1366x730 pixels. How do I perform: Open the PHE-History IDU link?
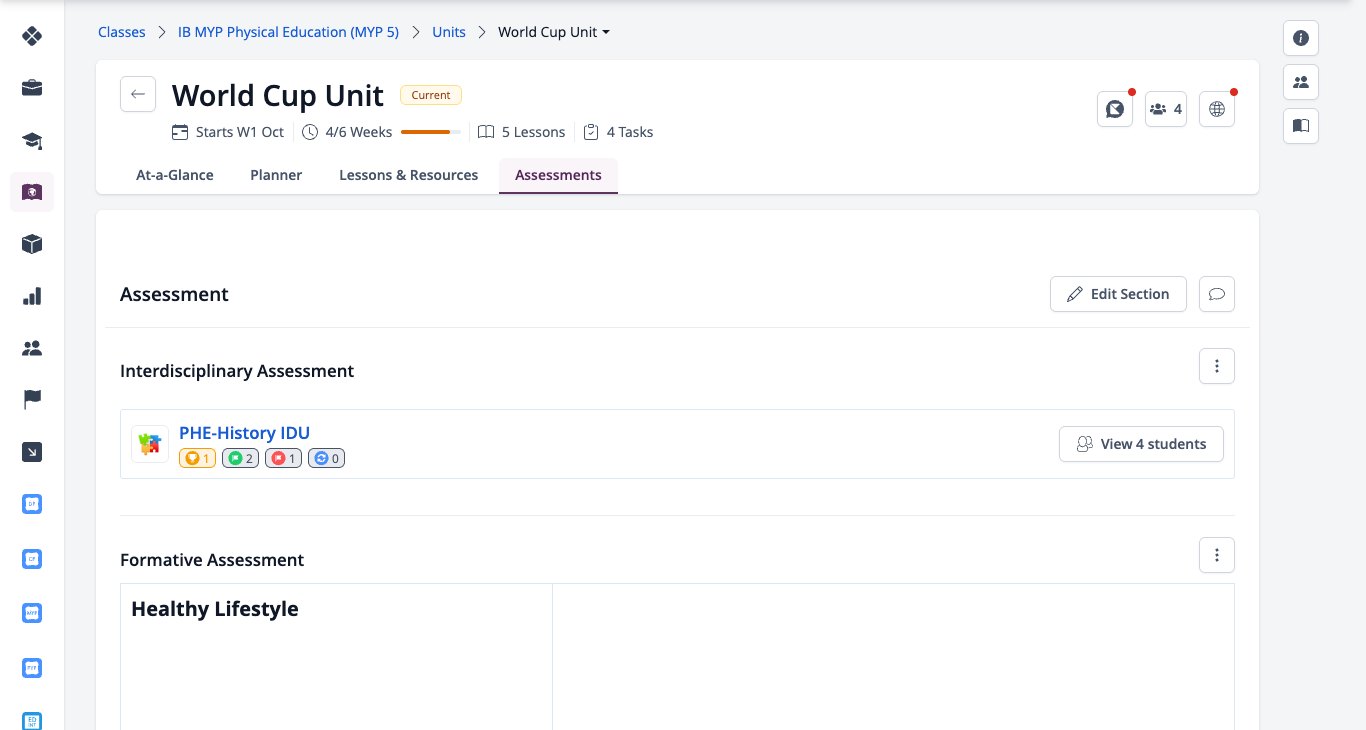click(244, 433)
